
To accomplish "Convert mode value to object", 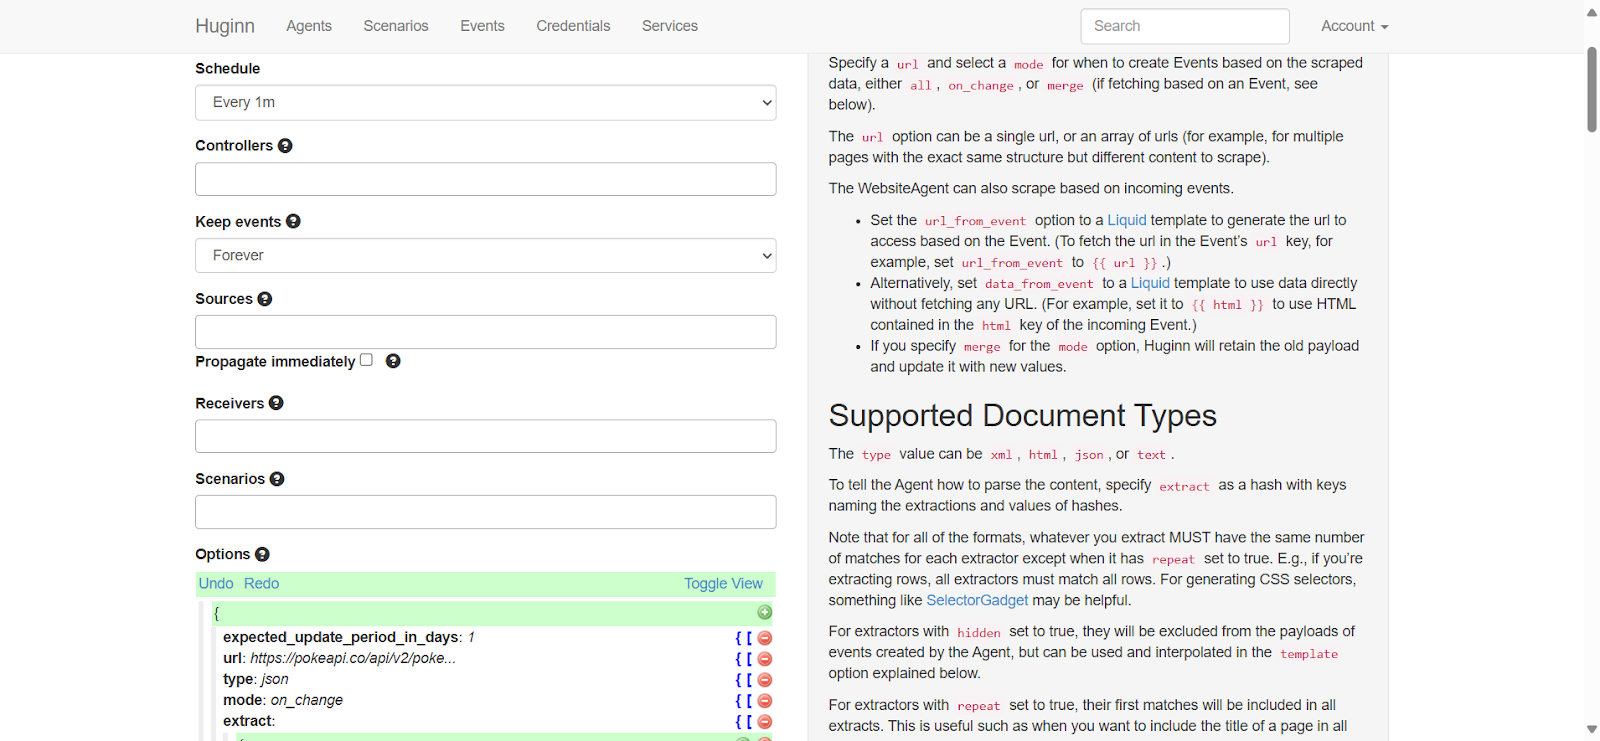I will click(x=739, y=701).
